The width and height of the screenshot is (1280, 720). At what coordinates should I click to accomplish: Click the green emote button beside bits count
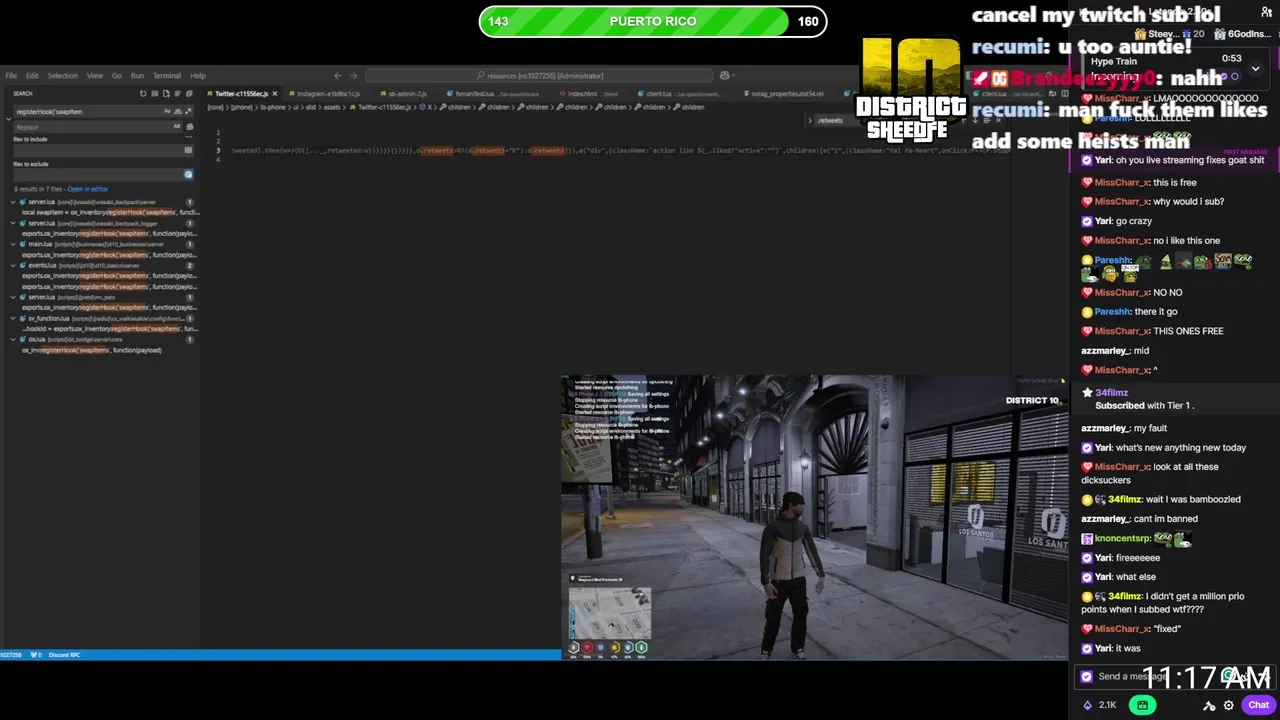click(x=1143, y=705)
